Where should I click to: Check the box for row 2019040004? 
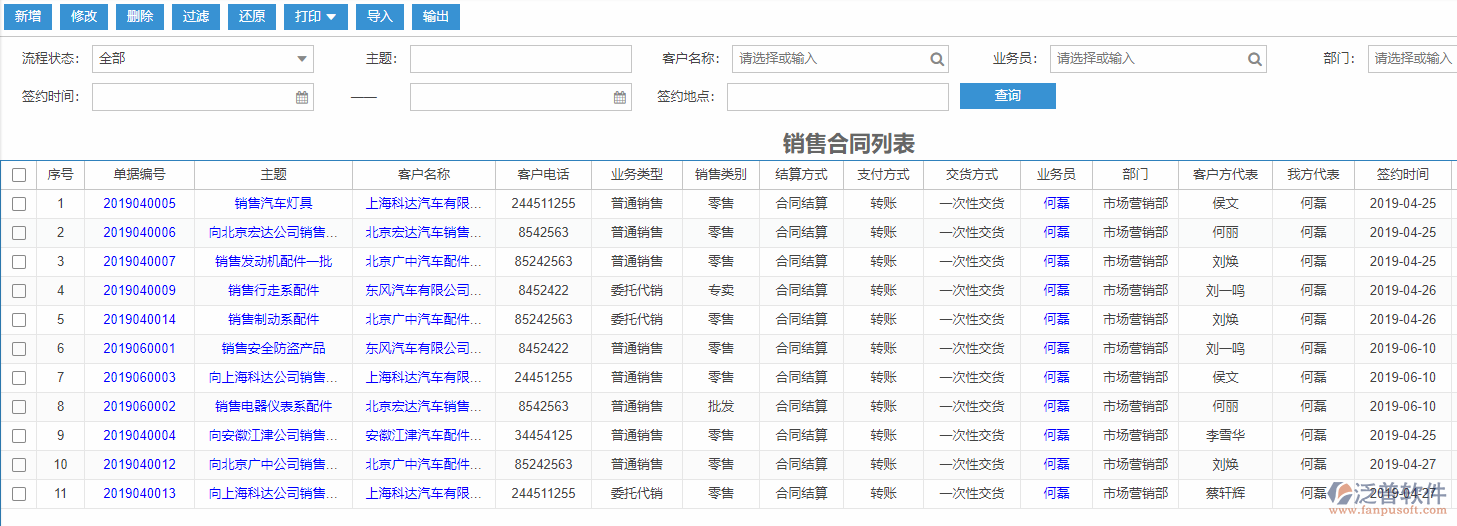click(19, 436)
